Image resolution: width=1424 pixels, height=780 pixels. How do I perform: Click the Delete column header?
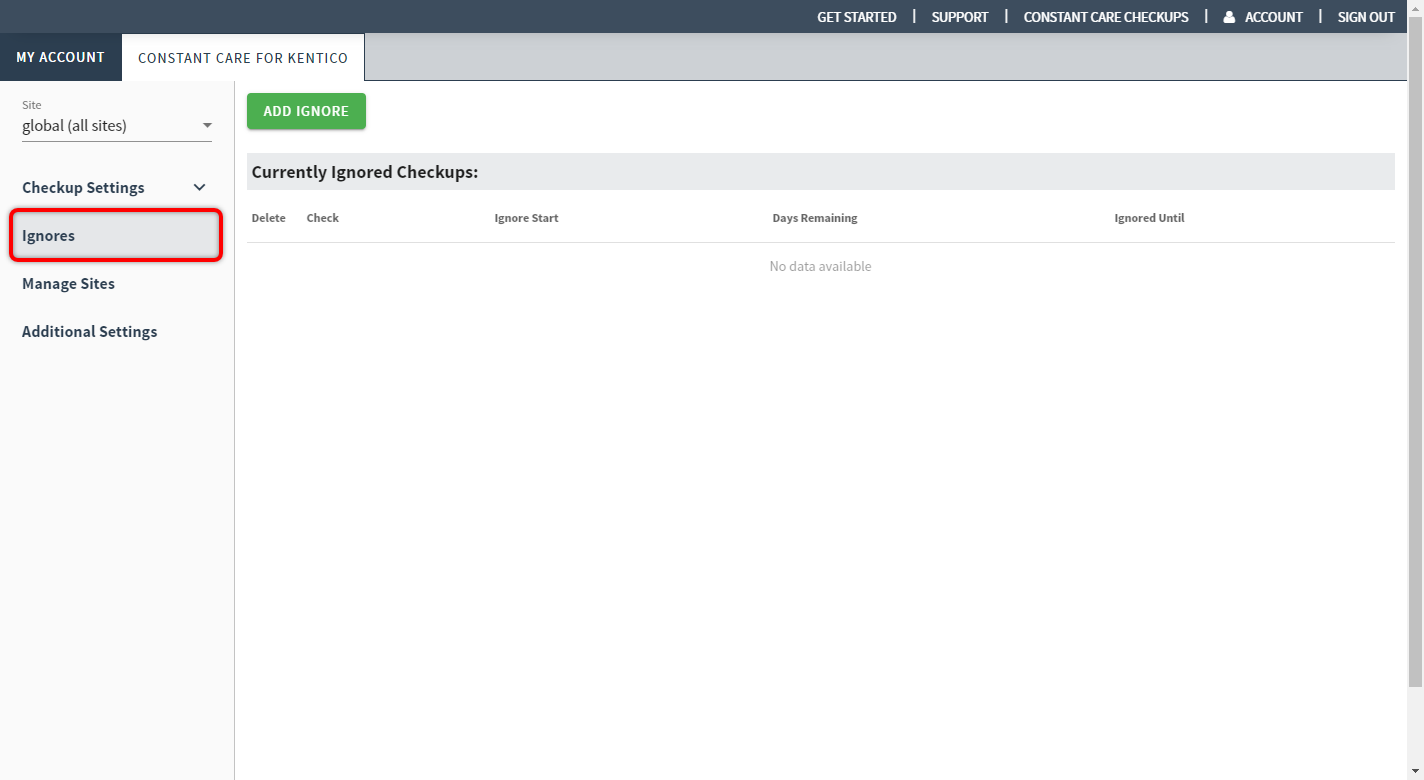268,218
